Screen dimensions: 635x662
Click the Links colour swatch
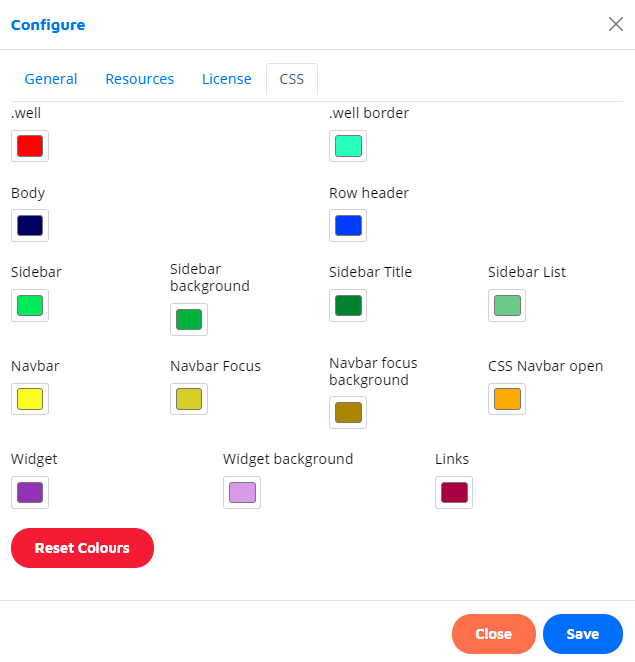454,492
